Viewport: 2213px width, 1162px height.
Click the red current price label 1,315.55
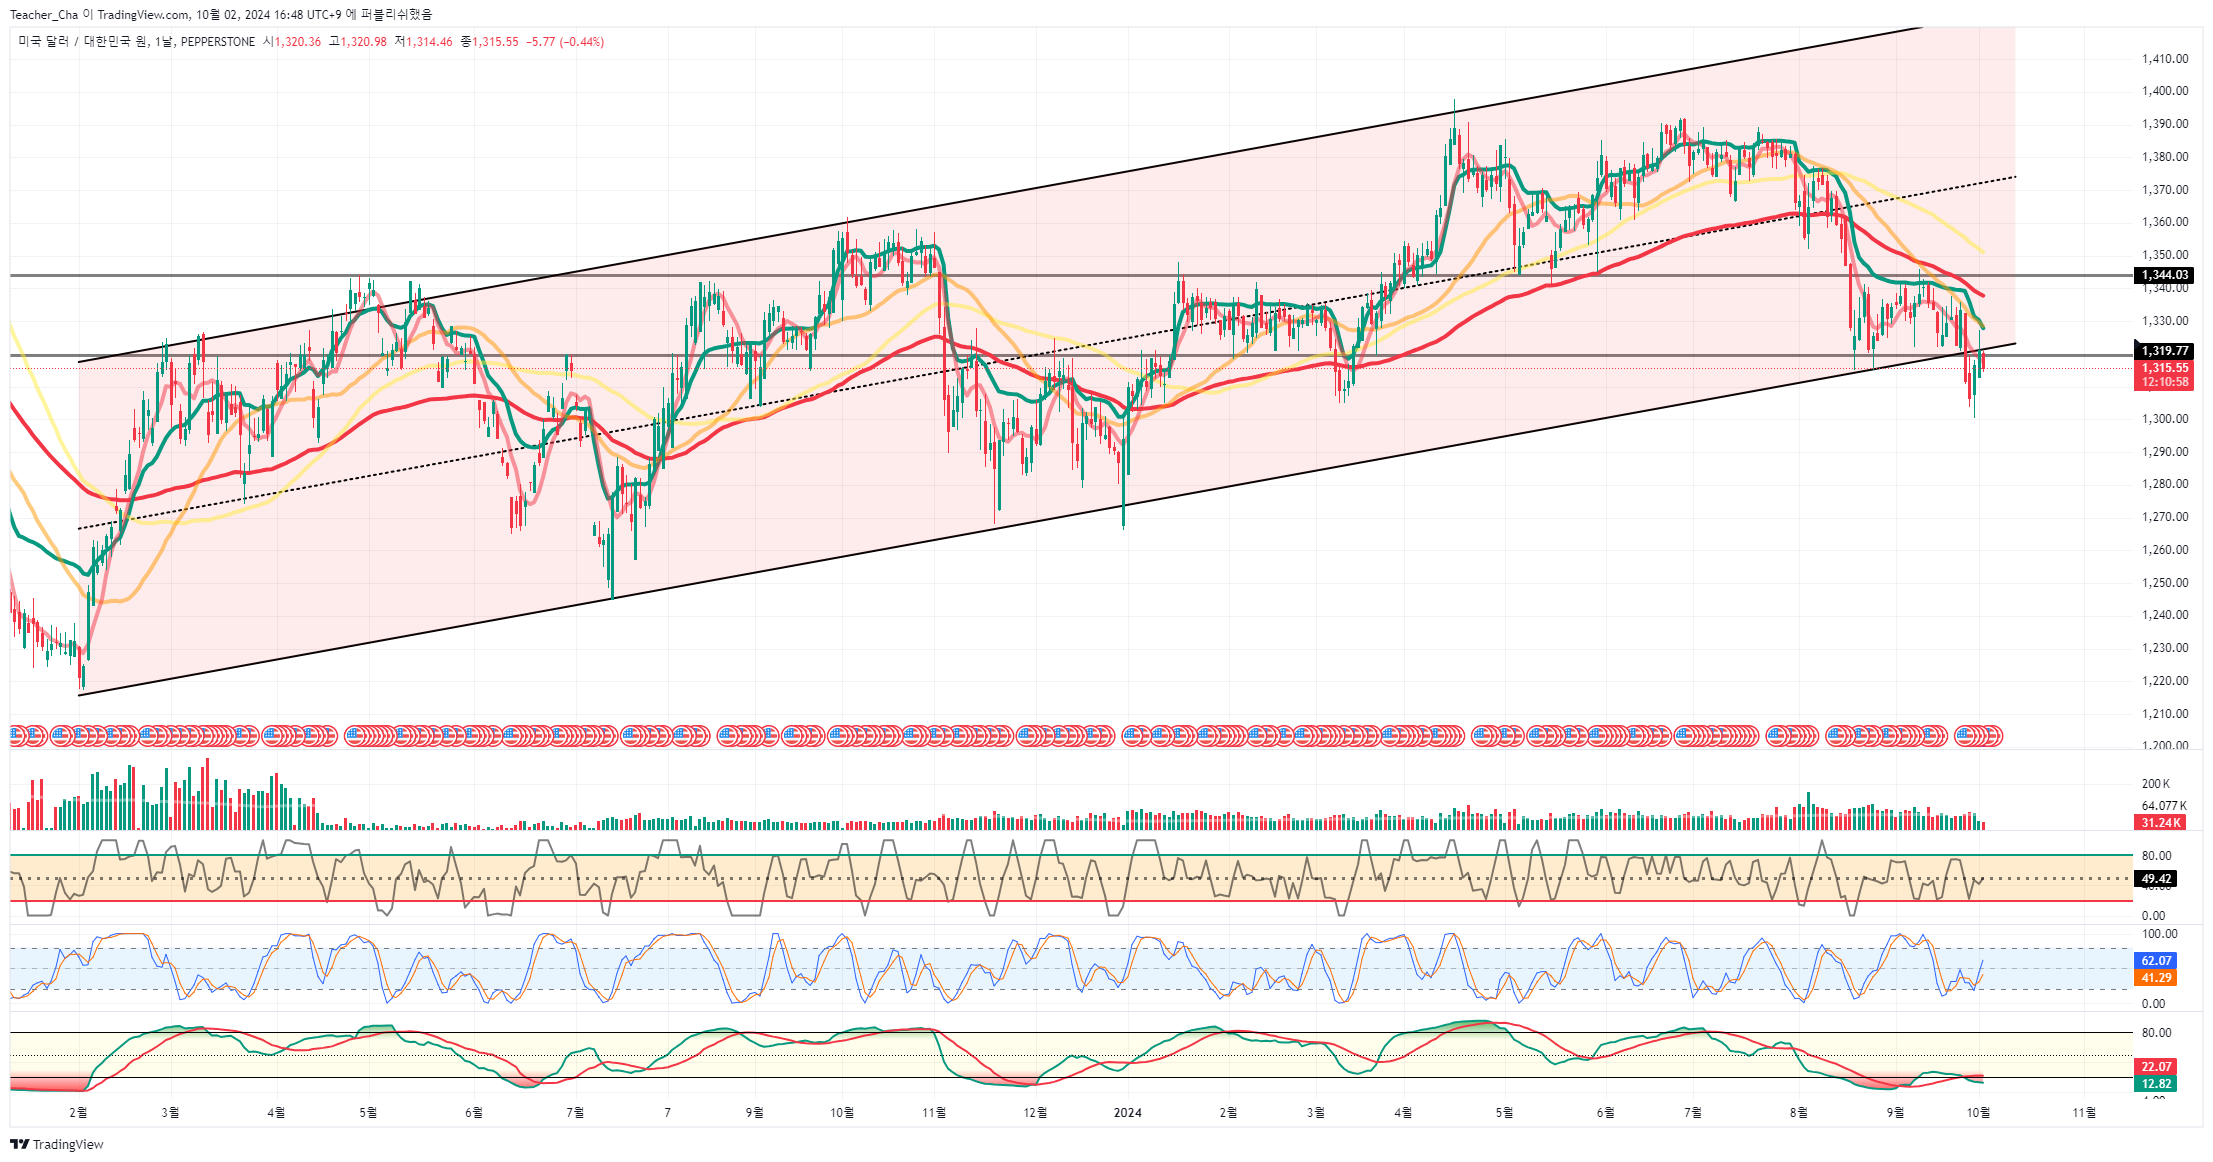2164,368
